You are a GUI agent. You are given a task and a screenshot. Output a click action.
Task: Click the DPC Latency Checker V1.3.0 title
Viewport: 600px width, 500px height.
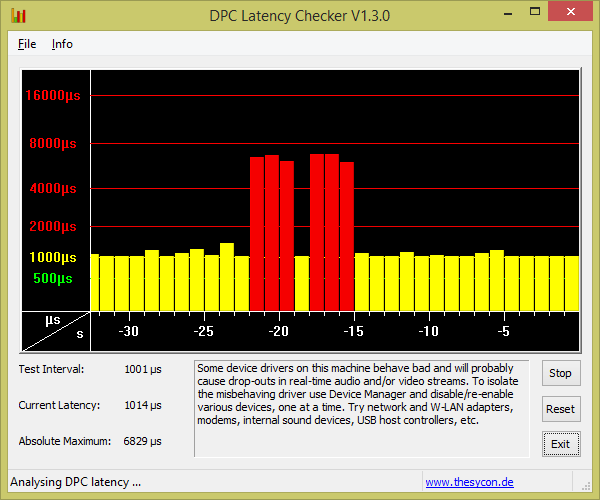pyautogui.click(x=300, y=16)
